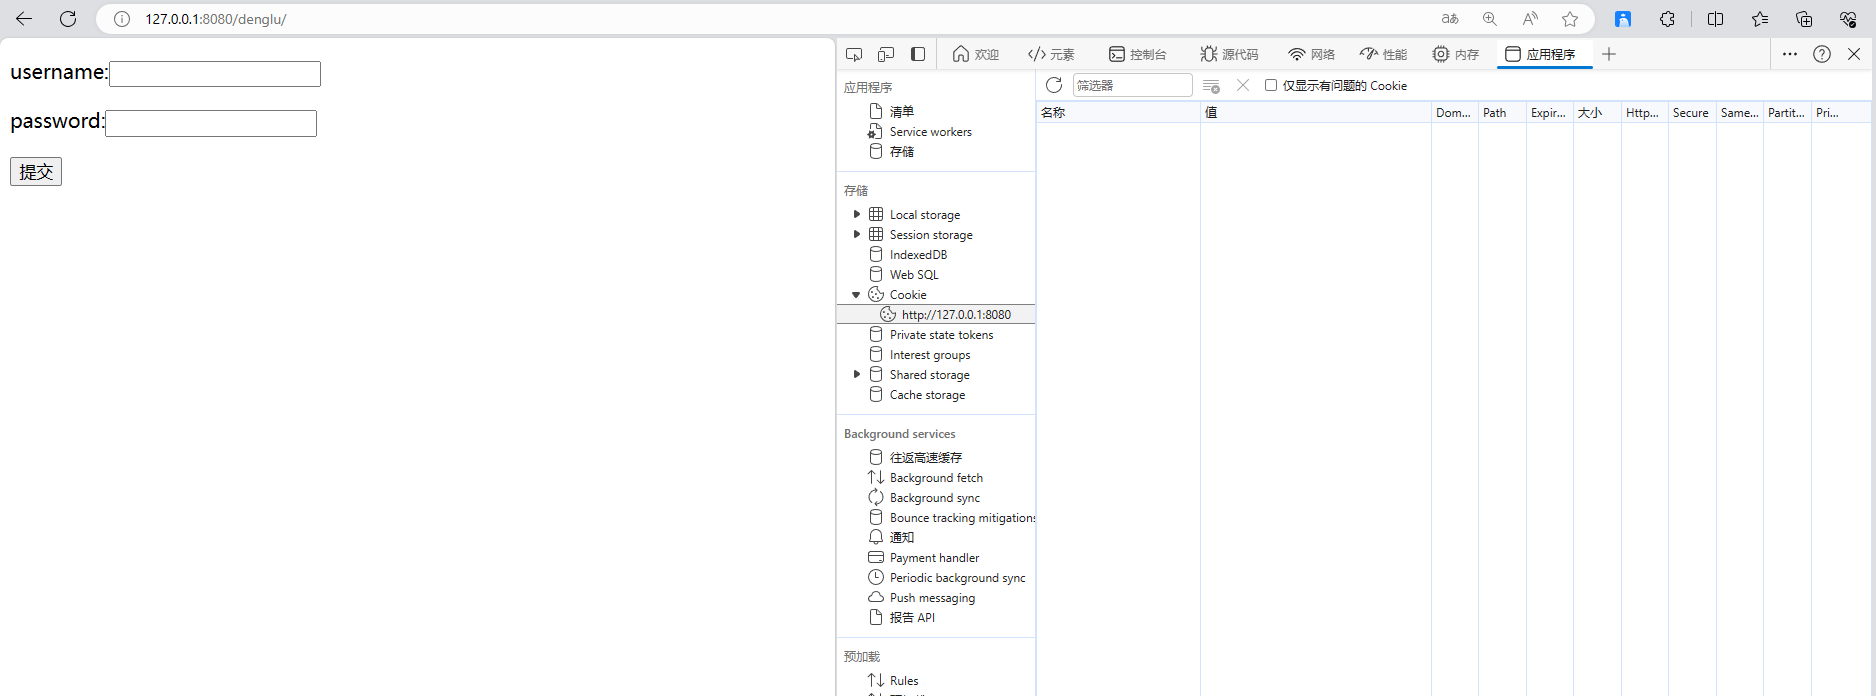Collapse the Cookie tree node

(856, 295)
